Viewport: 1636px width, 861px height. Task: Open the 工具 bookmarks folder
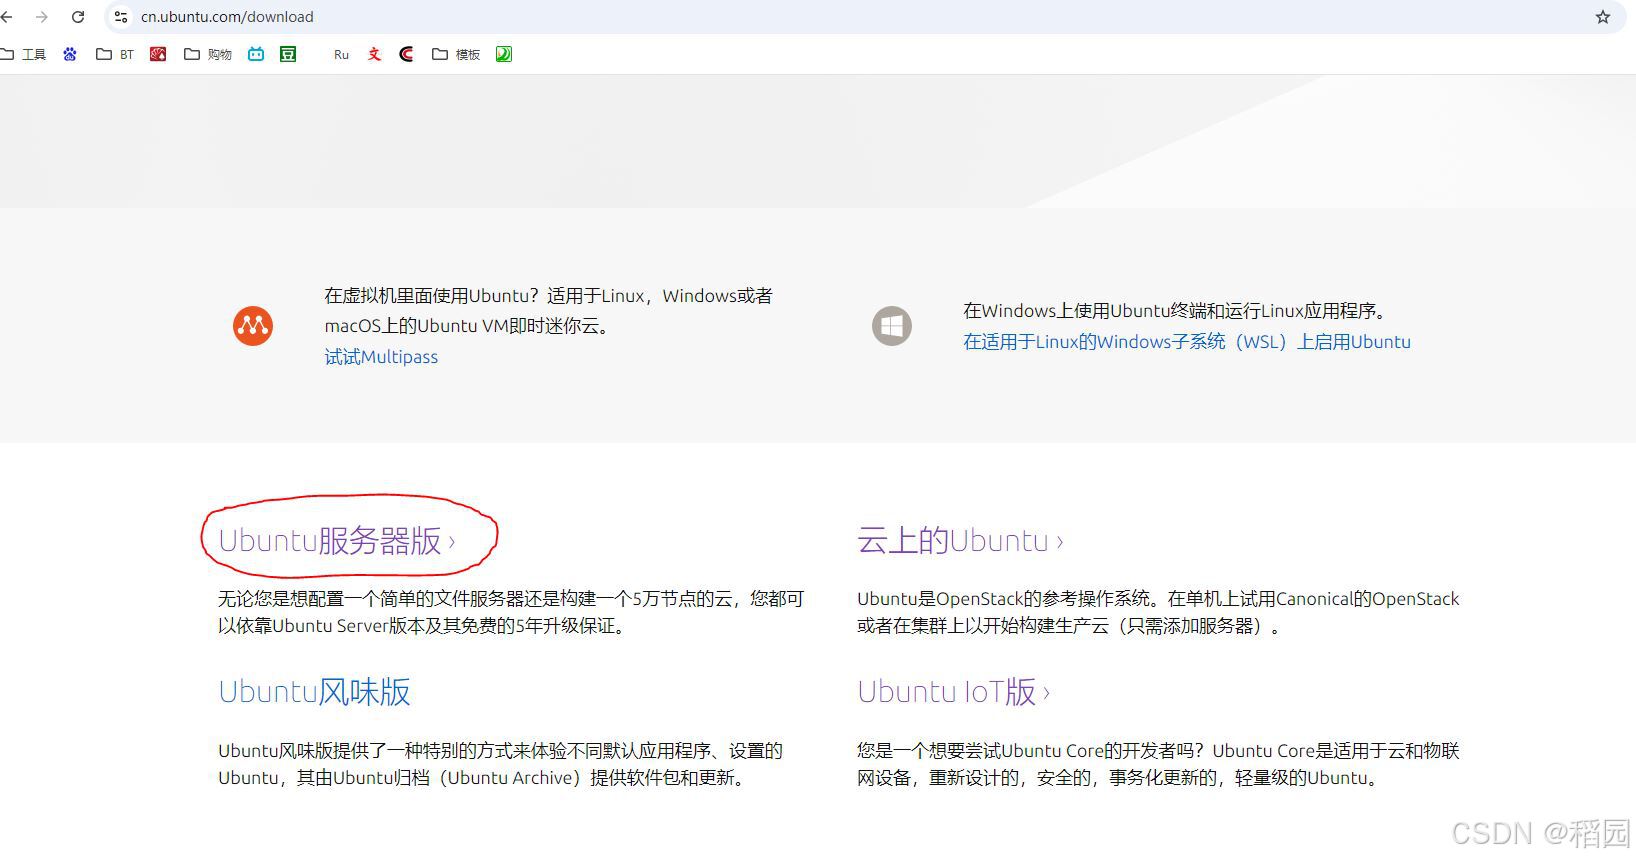(x=24, y=54)
